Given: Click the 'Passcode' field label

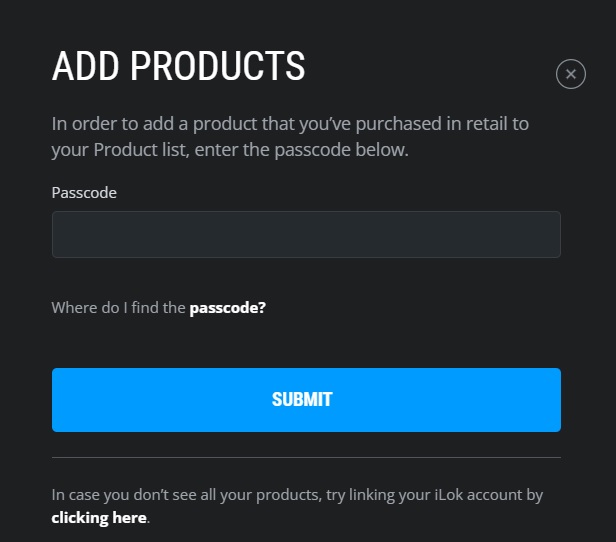Looking at the screenshot, I should pos(84,193).
